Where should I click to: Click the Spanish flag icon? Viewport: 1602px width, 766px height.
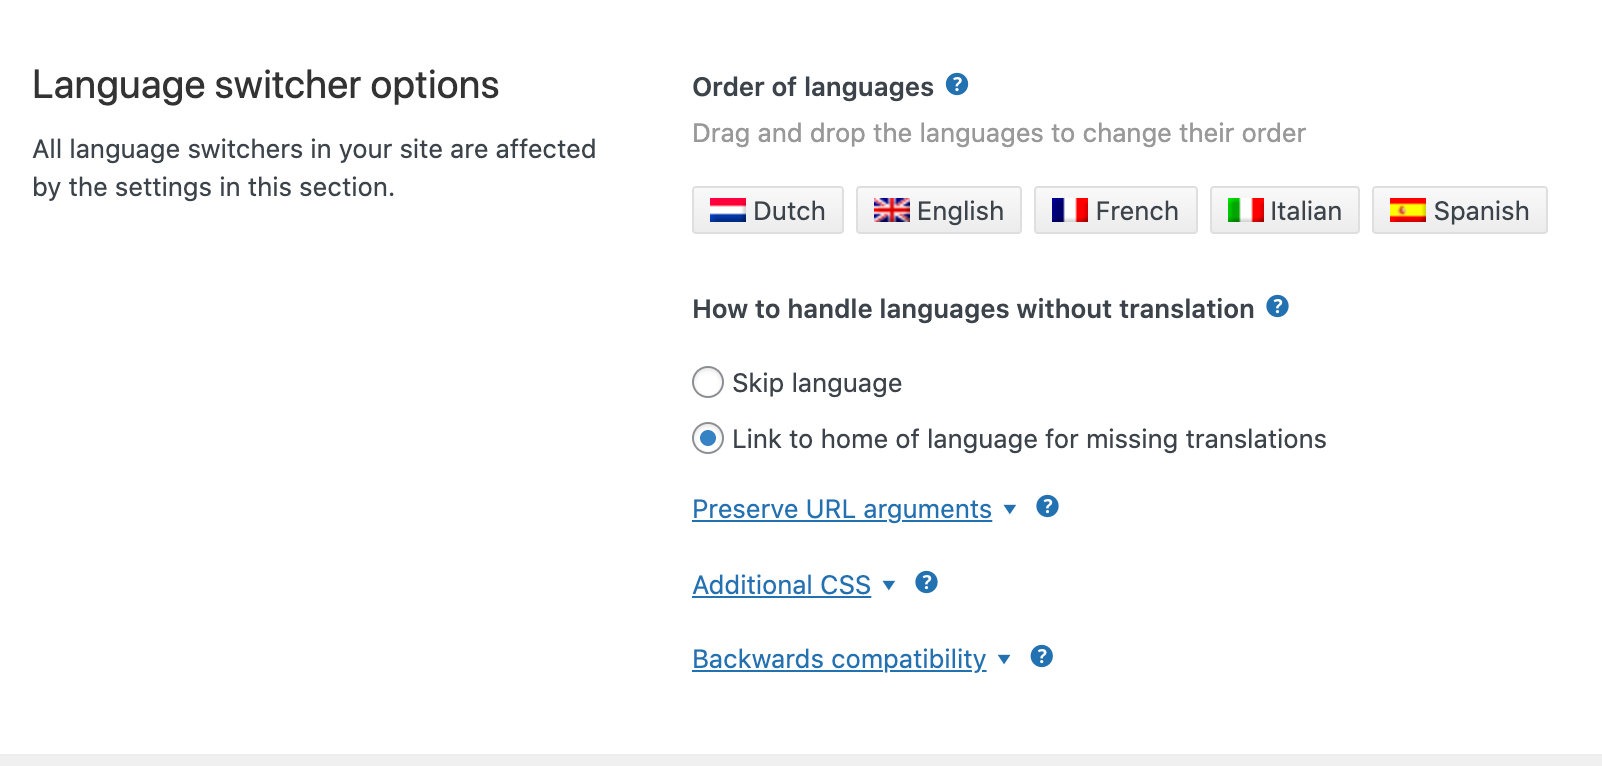tap(1407, 210)
